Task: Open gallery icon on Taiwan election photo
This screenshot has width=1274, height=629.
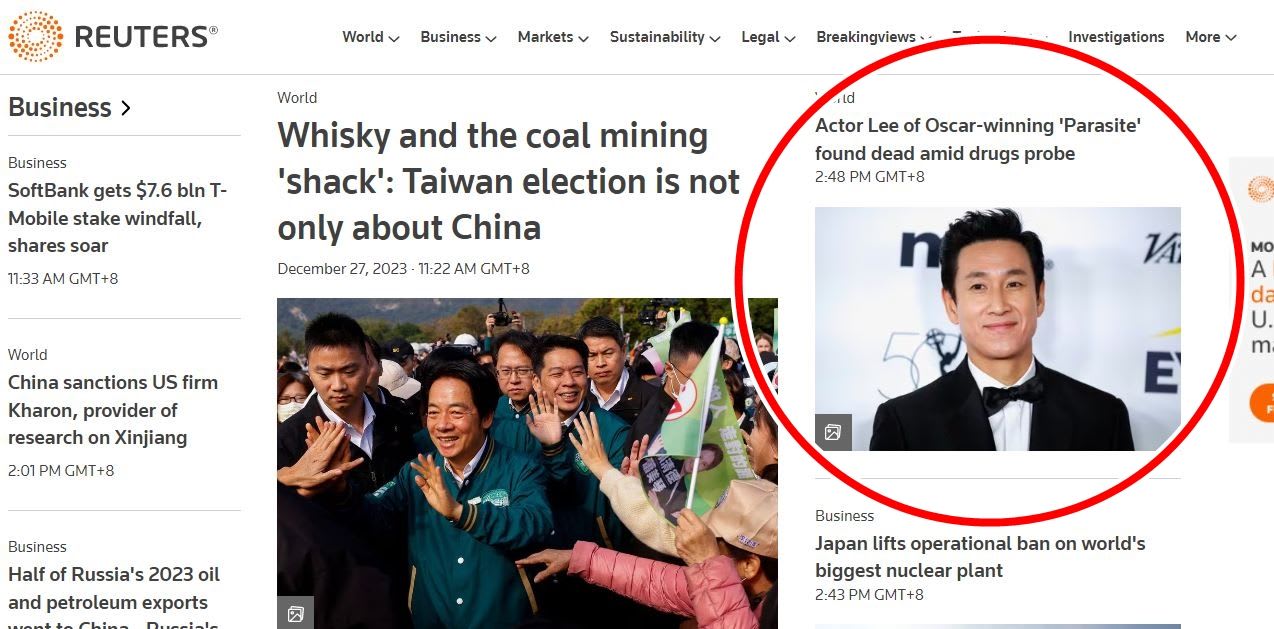Action: [x=295, y=613]
